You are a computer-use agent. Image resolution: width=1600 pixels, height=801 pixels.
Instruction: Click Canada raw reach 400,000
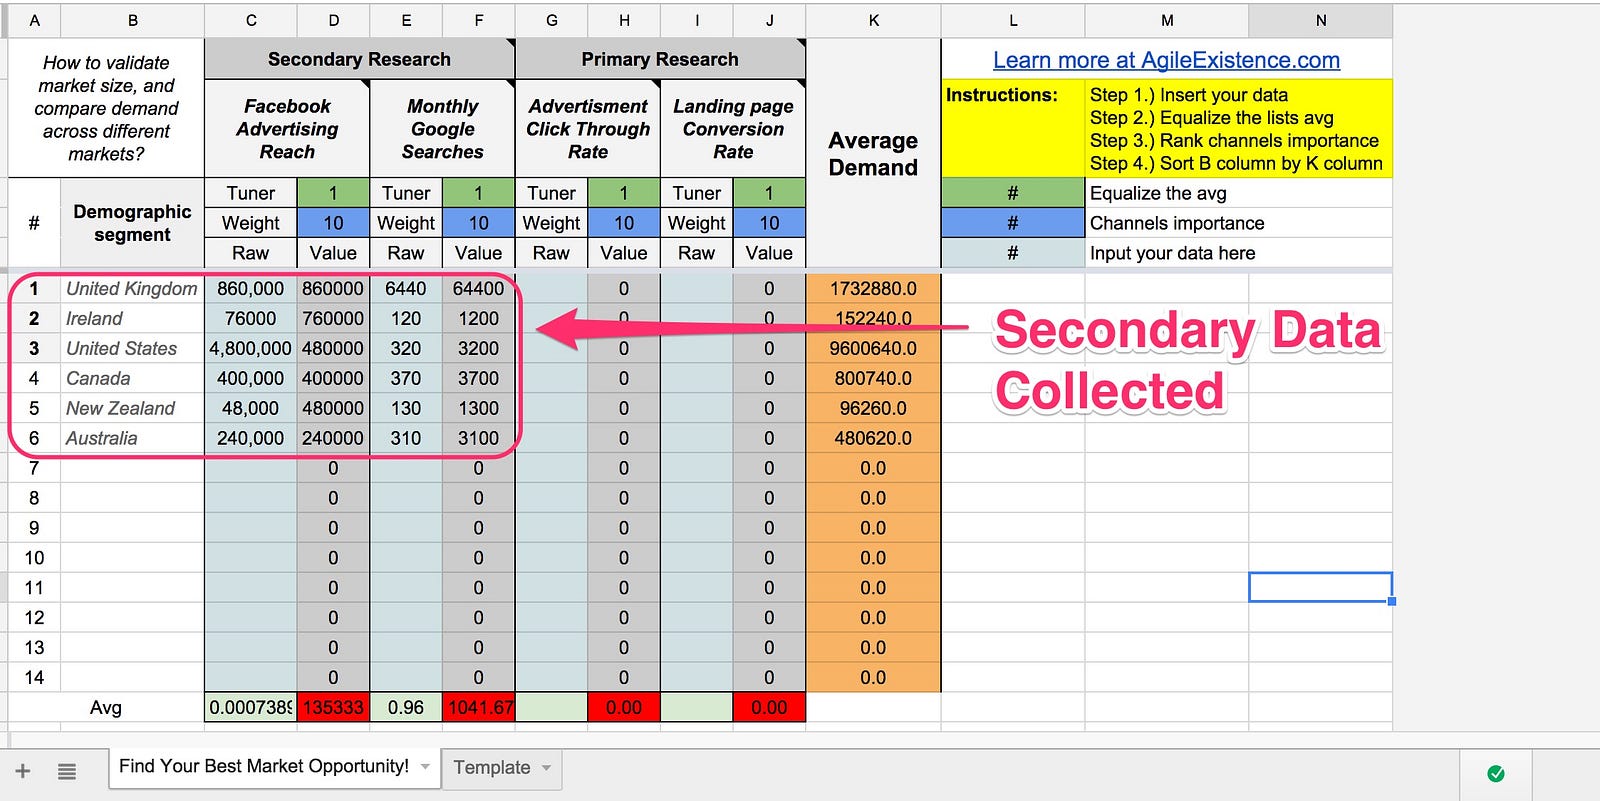[251, 379]
